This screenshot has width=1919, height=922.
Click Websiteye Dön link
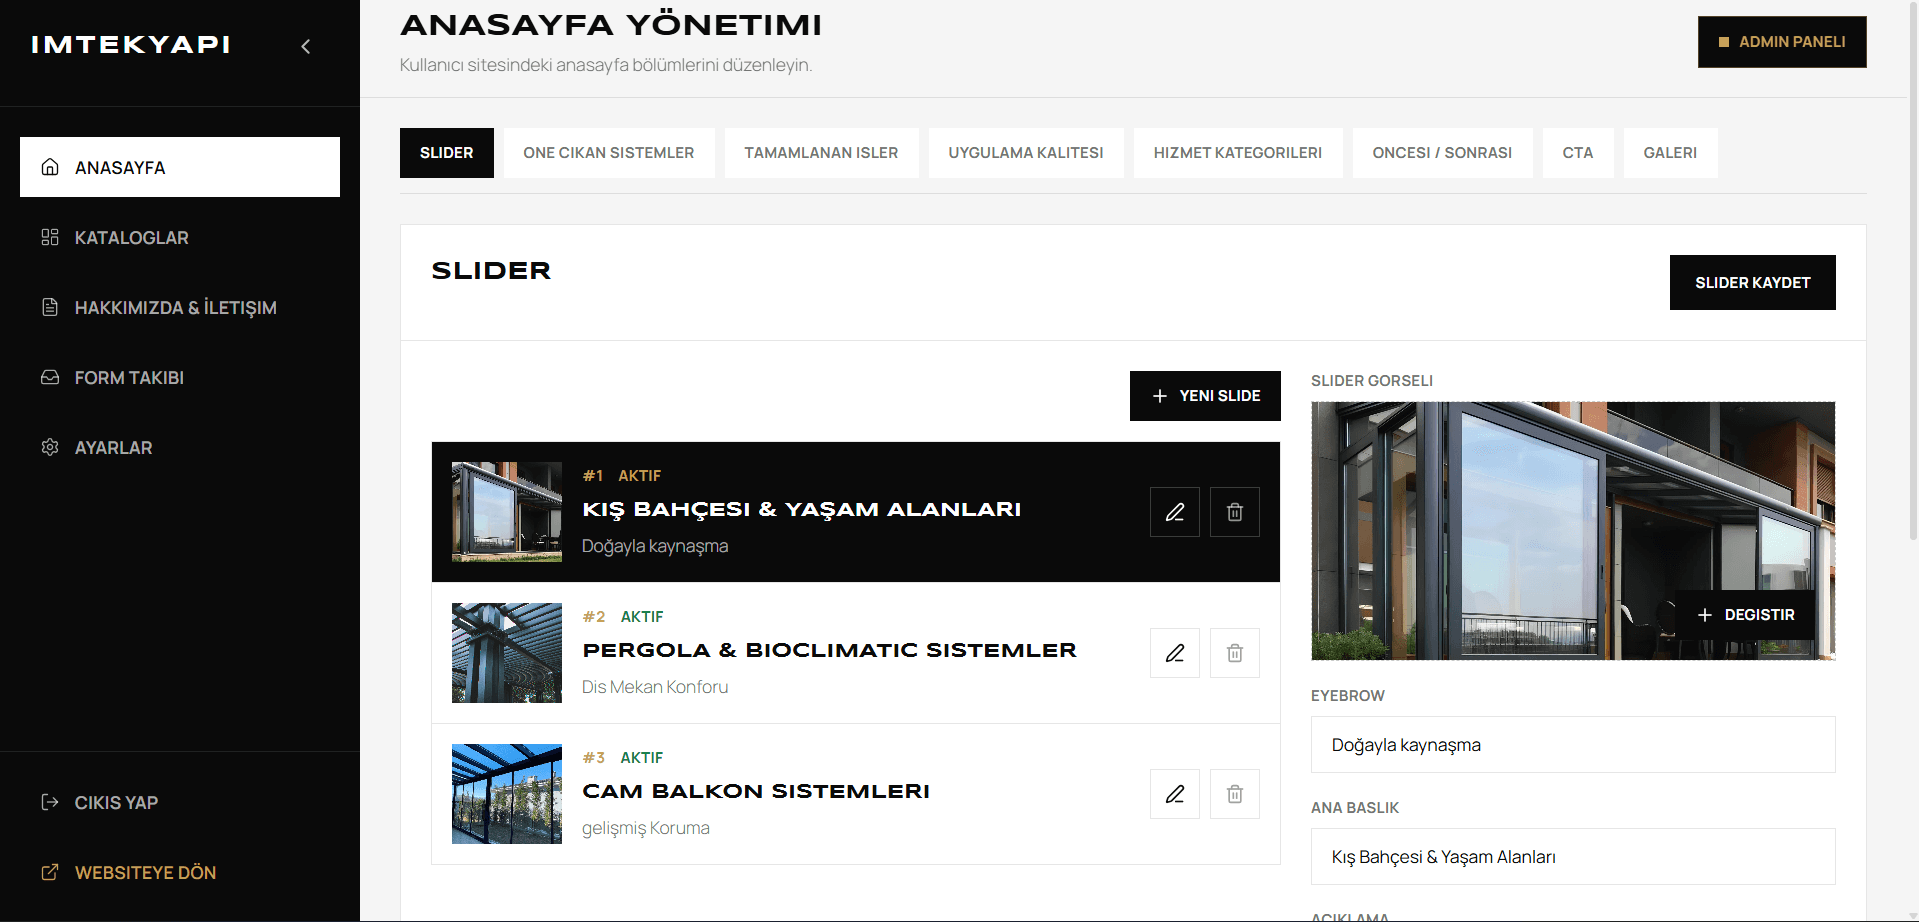(180, 872)
